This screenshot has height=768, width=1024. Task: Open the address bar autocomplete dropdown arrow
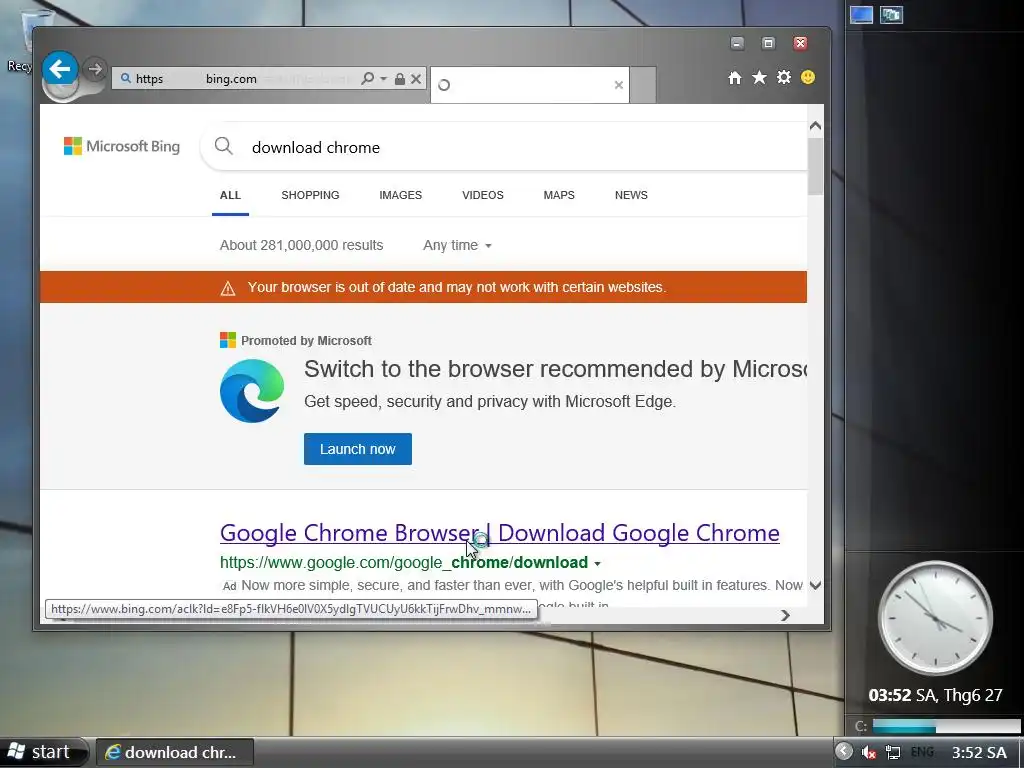coord(383,79)
